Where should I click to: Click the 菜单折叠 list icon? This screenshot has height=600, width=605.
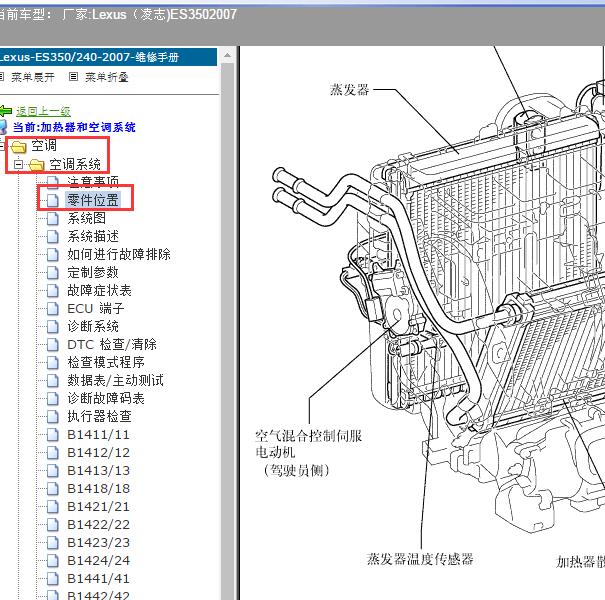click(x=73, y=77)
